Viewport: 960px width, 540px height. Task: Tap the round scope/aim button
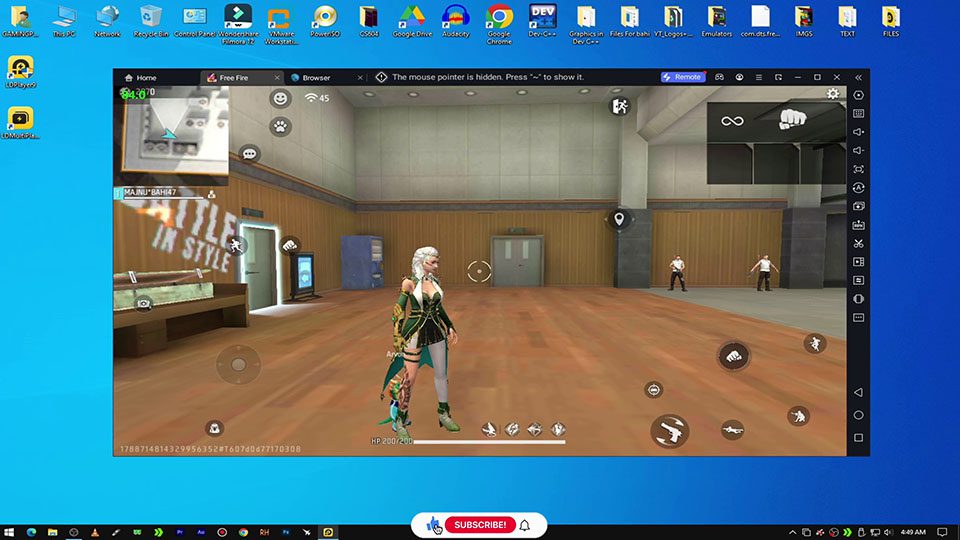point(654,390)
